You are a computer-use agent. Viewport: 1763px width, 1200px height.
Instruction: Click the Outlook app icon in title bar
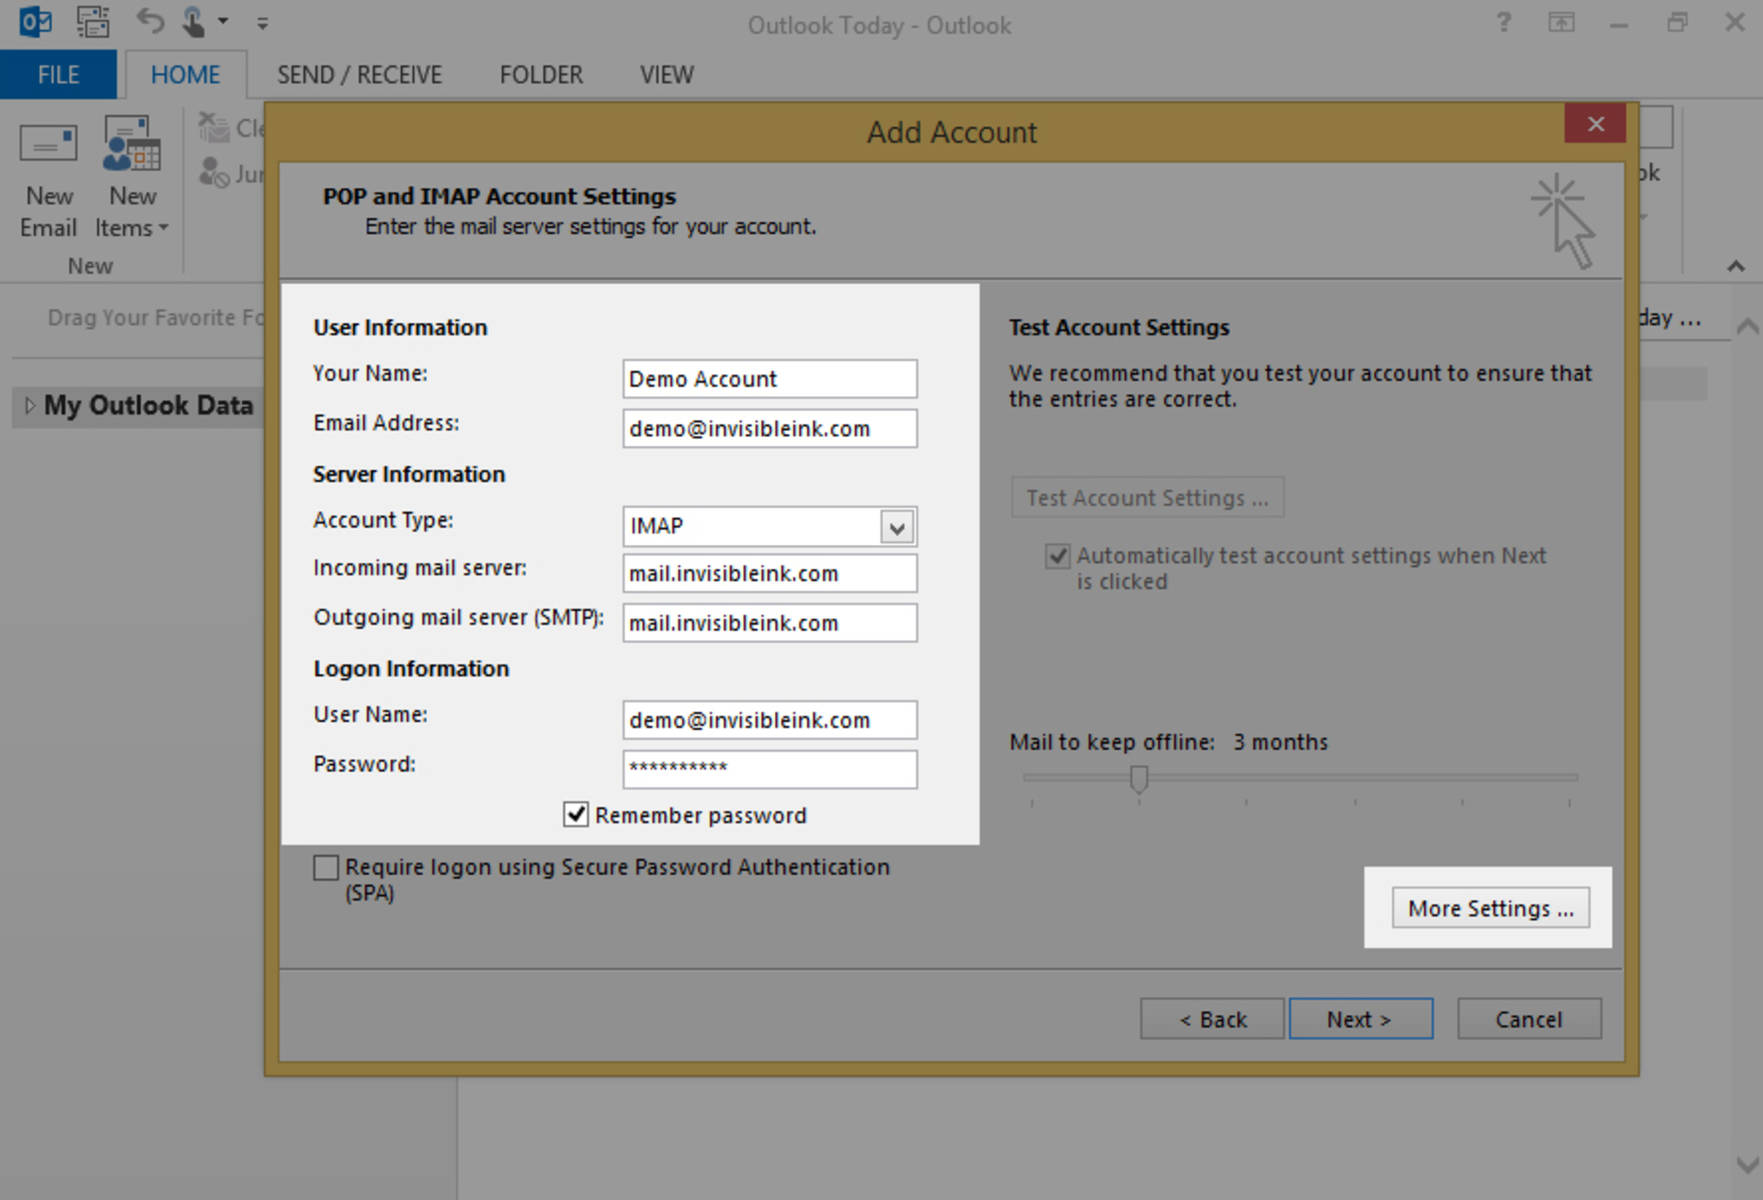(35, 21)
